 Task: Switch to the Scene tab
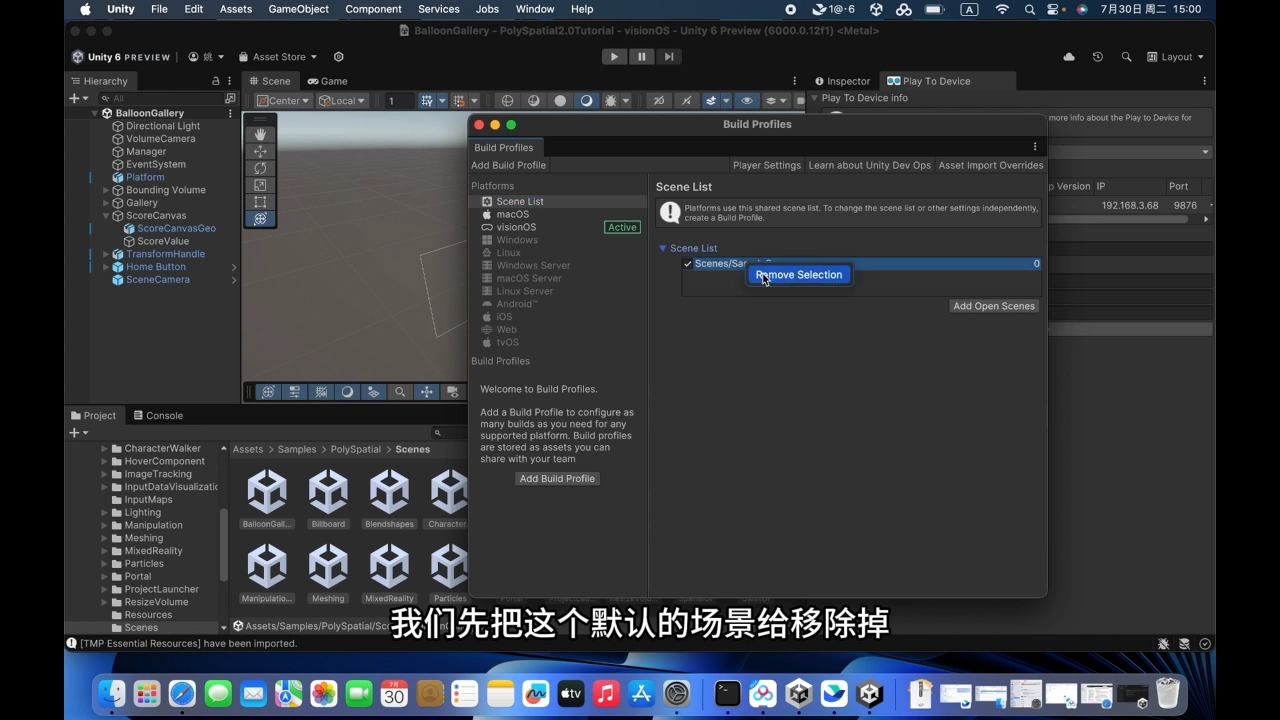point(269,81)
